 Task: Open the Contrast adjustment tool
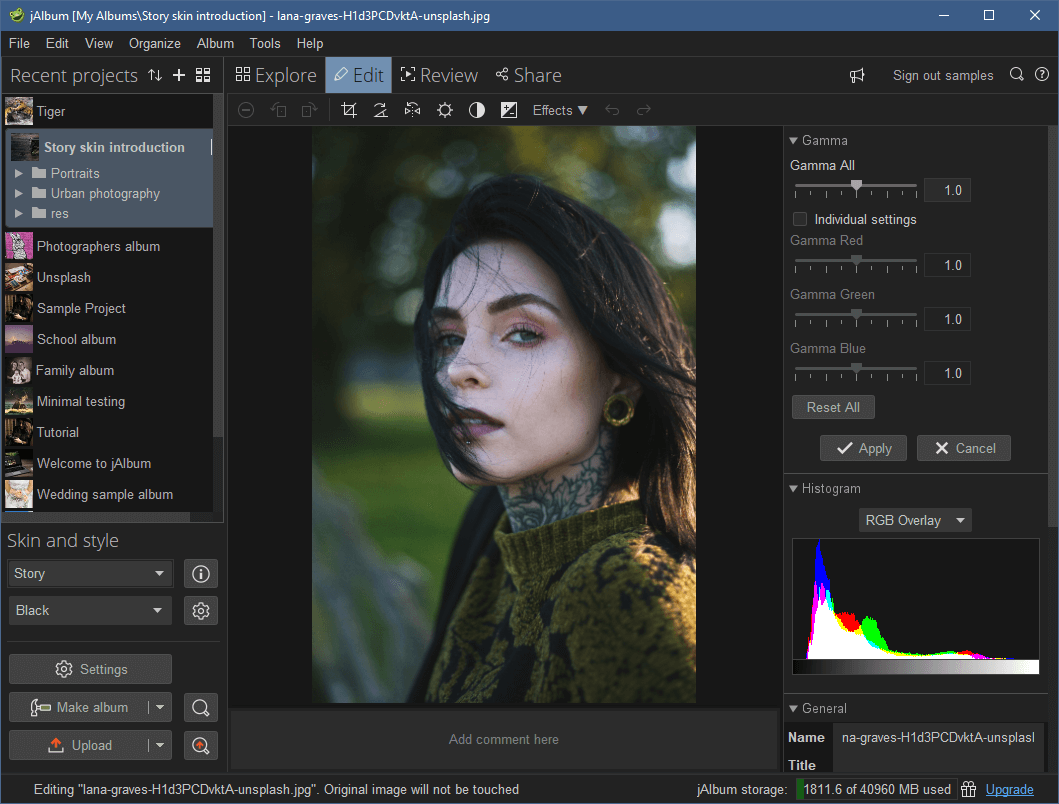(476, 110)
